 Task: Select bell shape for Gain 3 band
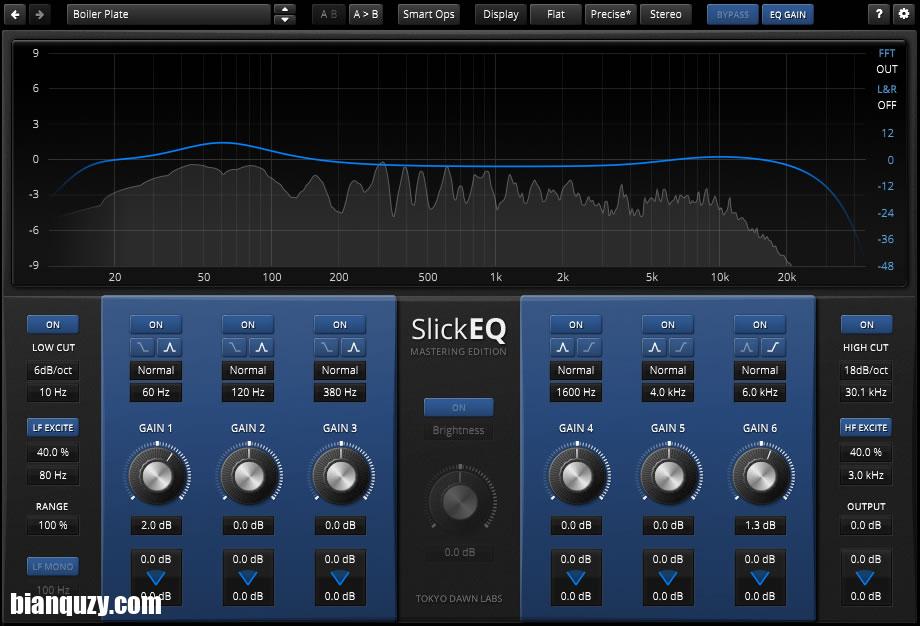pos(354,347)
